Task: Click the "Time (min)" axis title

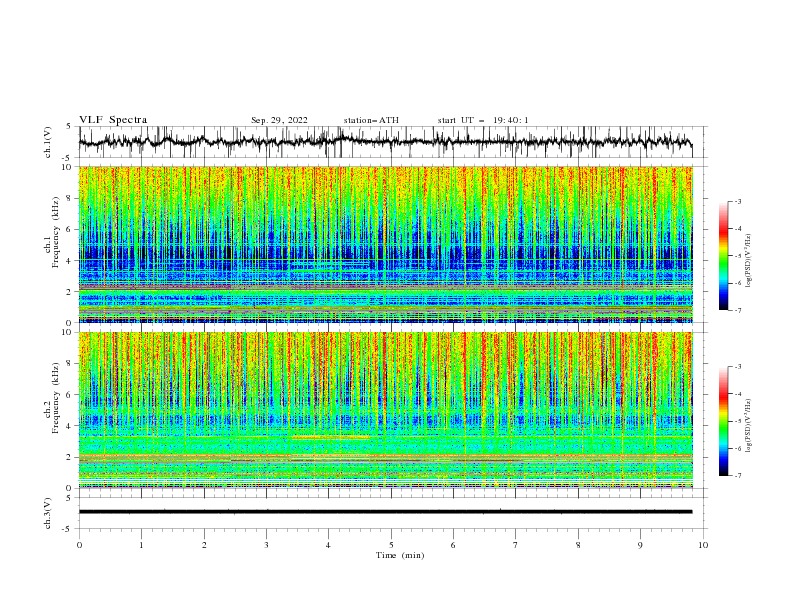Action: (x=400, y=555)
